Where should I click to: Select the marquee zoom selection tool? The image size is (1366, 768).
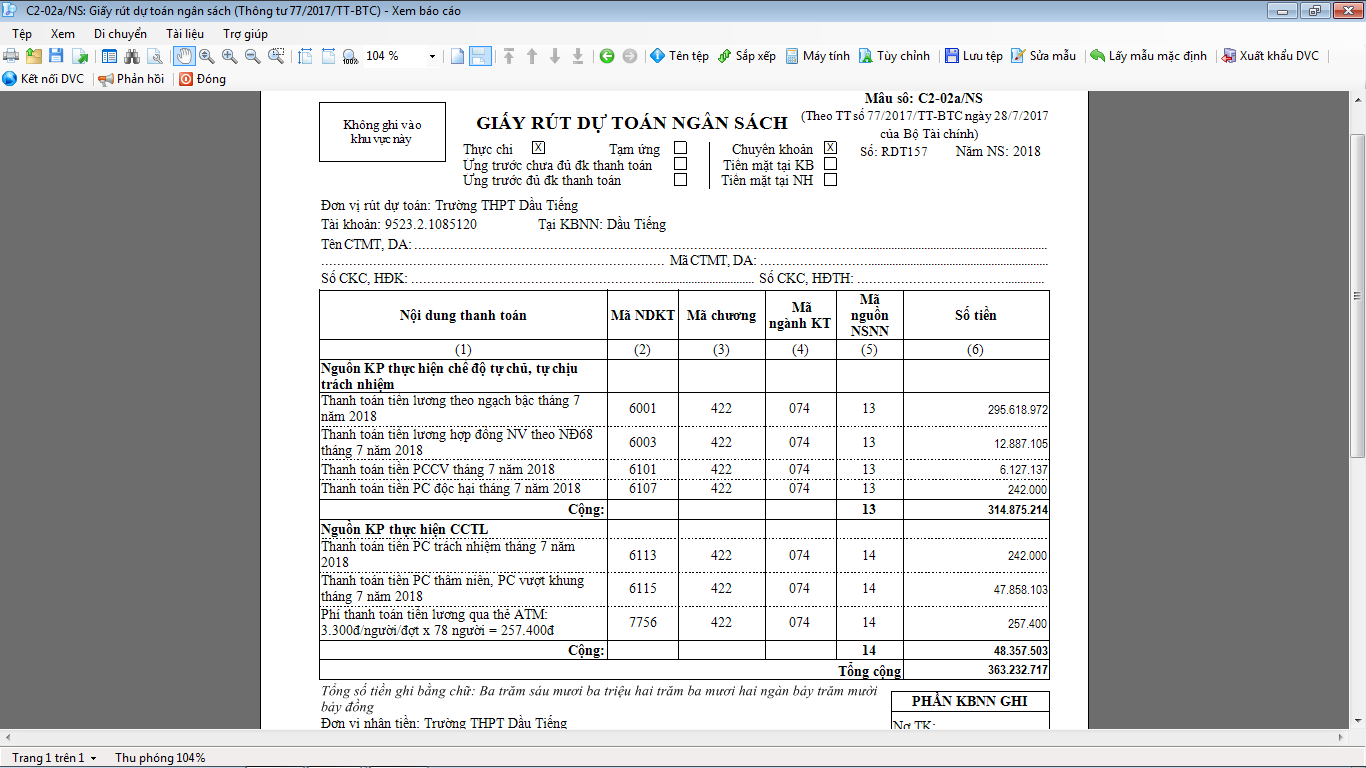[276, 56]
